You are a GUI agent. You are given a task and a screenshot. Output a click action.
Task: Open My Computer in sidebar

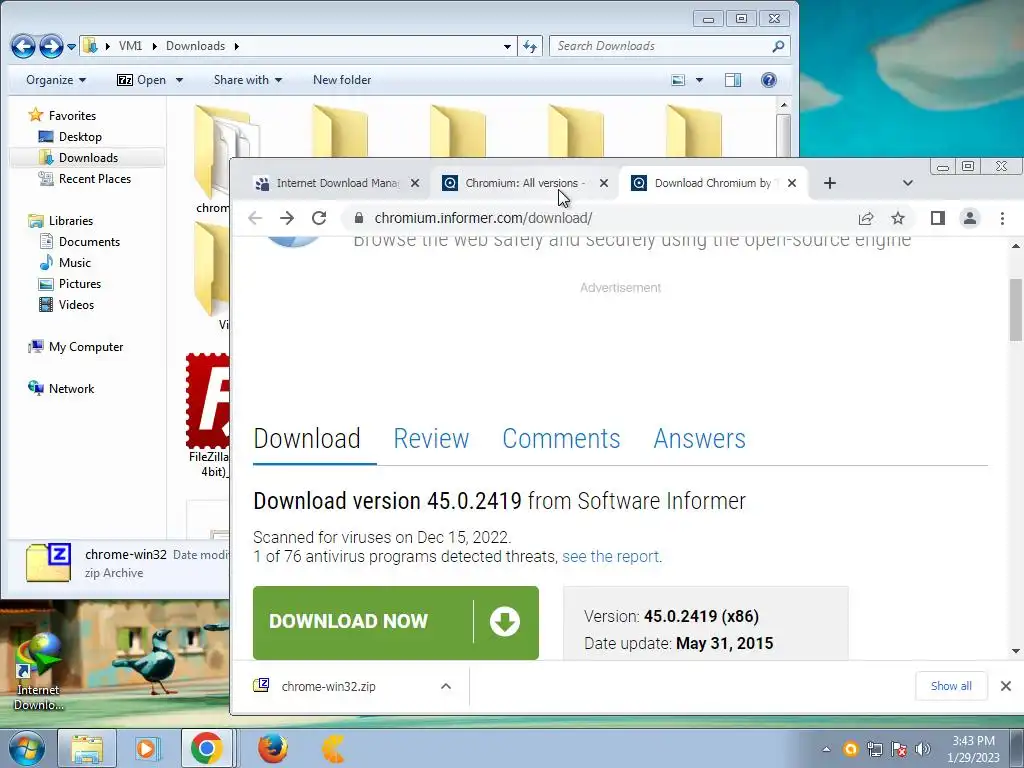pos(86,347)
